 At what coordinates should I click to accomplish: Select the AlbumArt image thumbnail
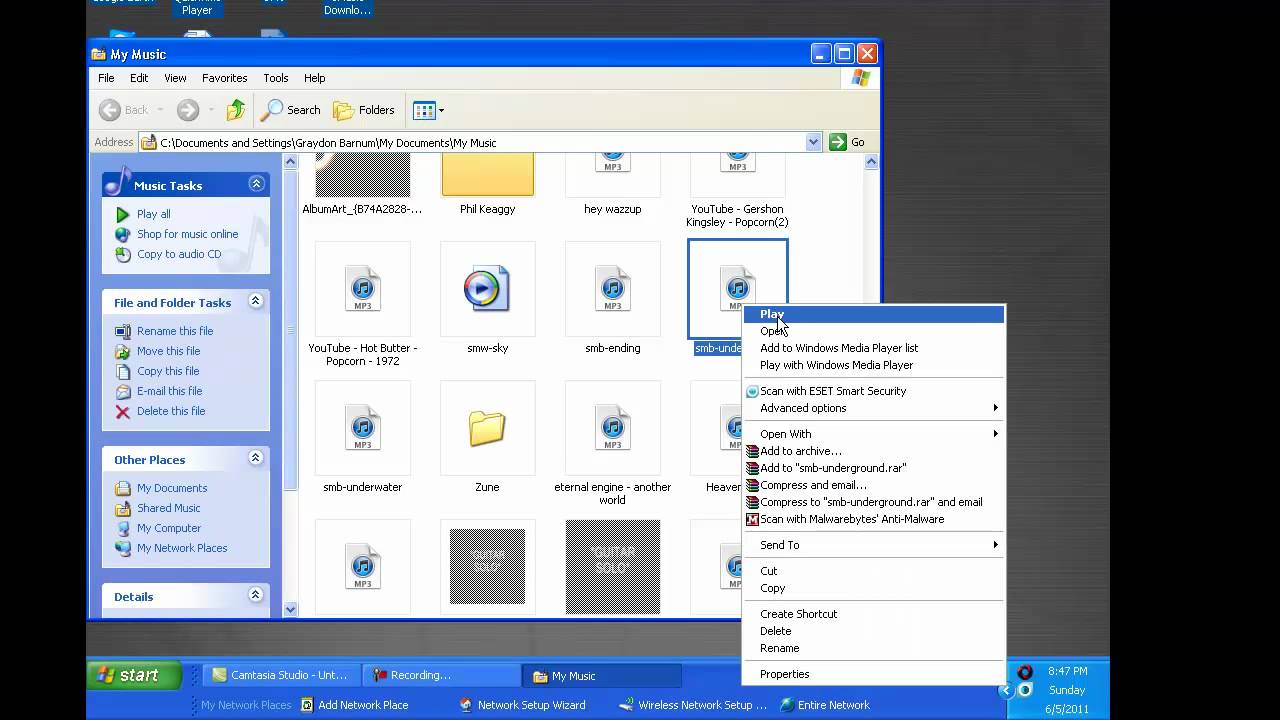(362, 176)
